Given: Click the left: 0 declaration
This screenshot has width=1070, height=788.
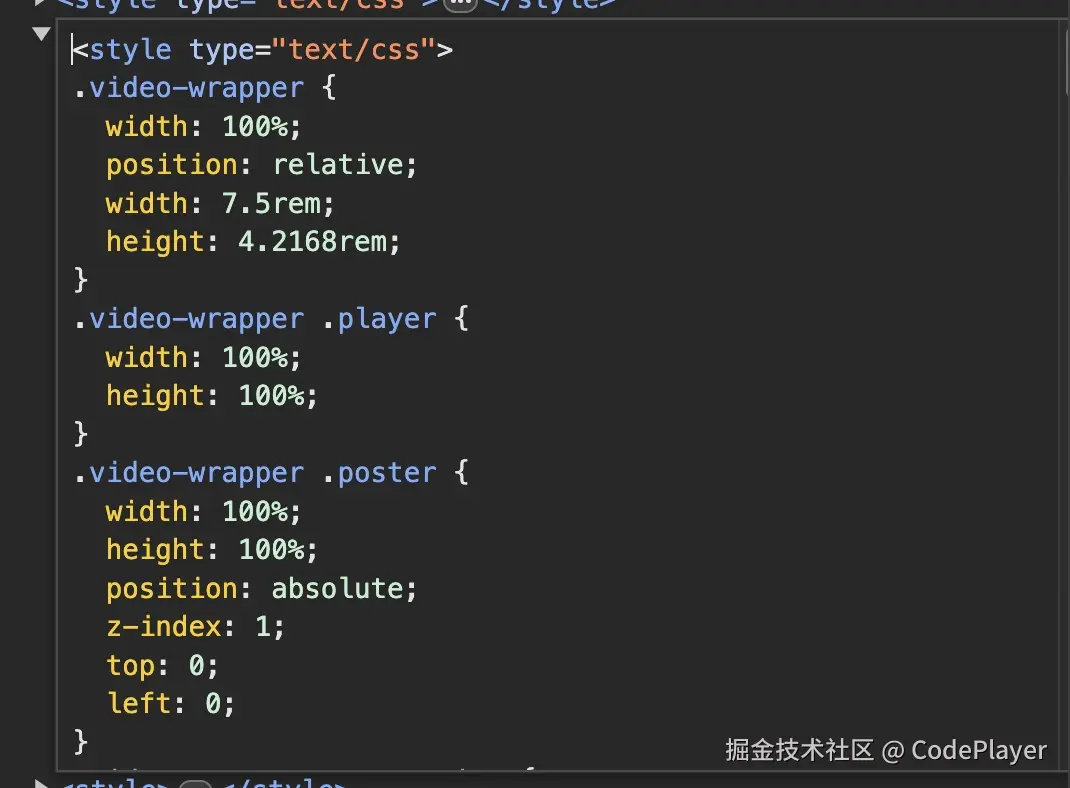Looking at the screenshot, I should click(170, 703).
